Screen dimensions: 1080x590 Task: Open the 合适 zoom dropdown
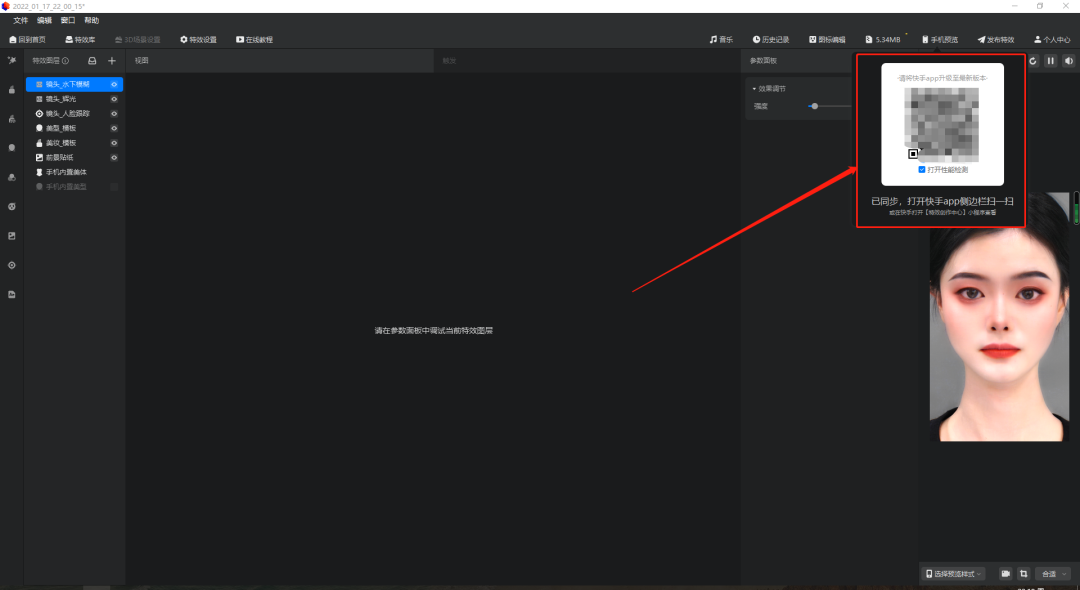(x=1054, y=574)
